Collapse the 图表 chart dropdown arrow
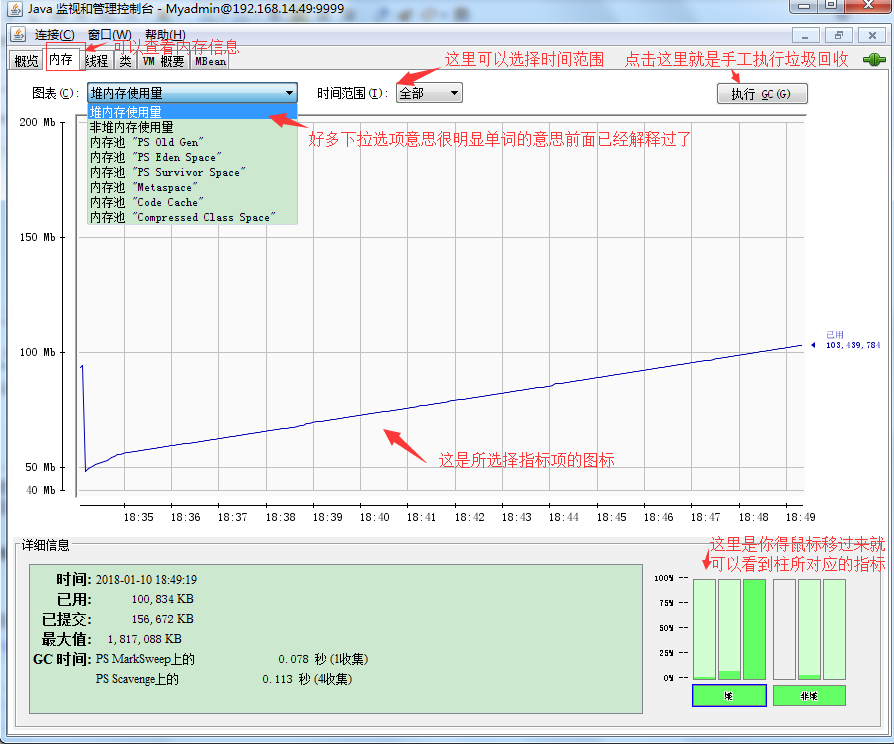The image size is (894, 744). [289, 93]
